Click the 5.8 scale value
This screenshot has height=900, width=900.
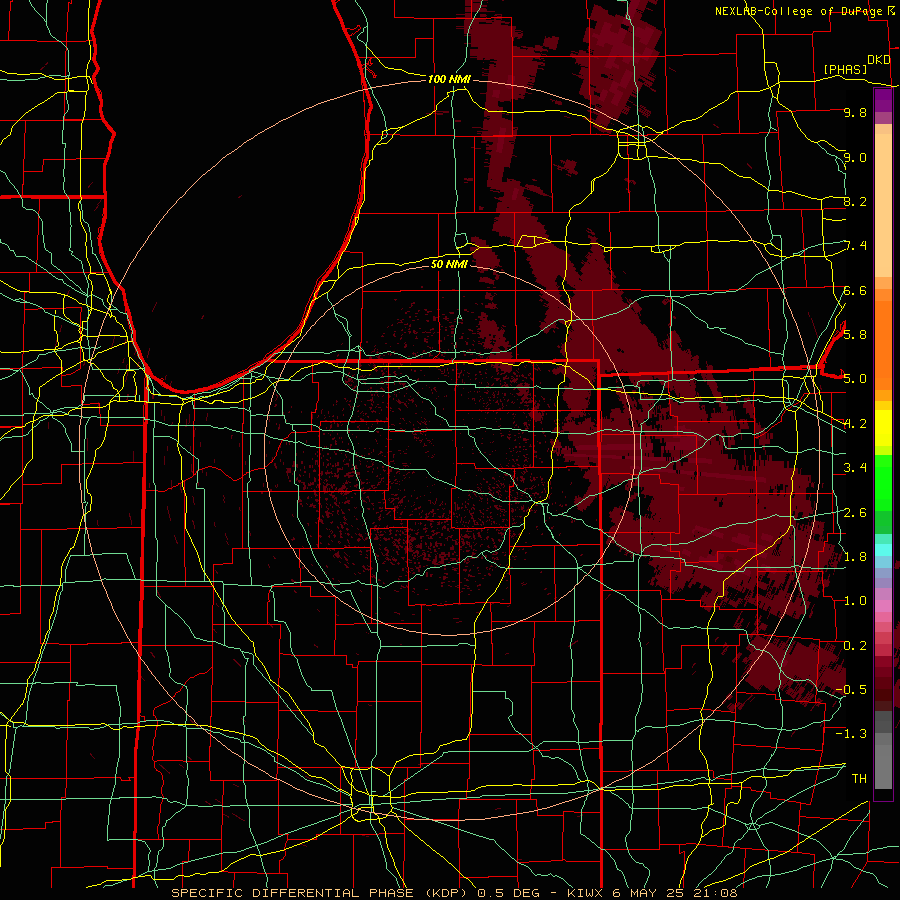click(x=855, y=334)
